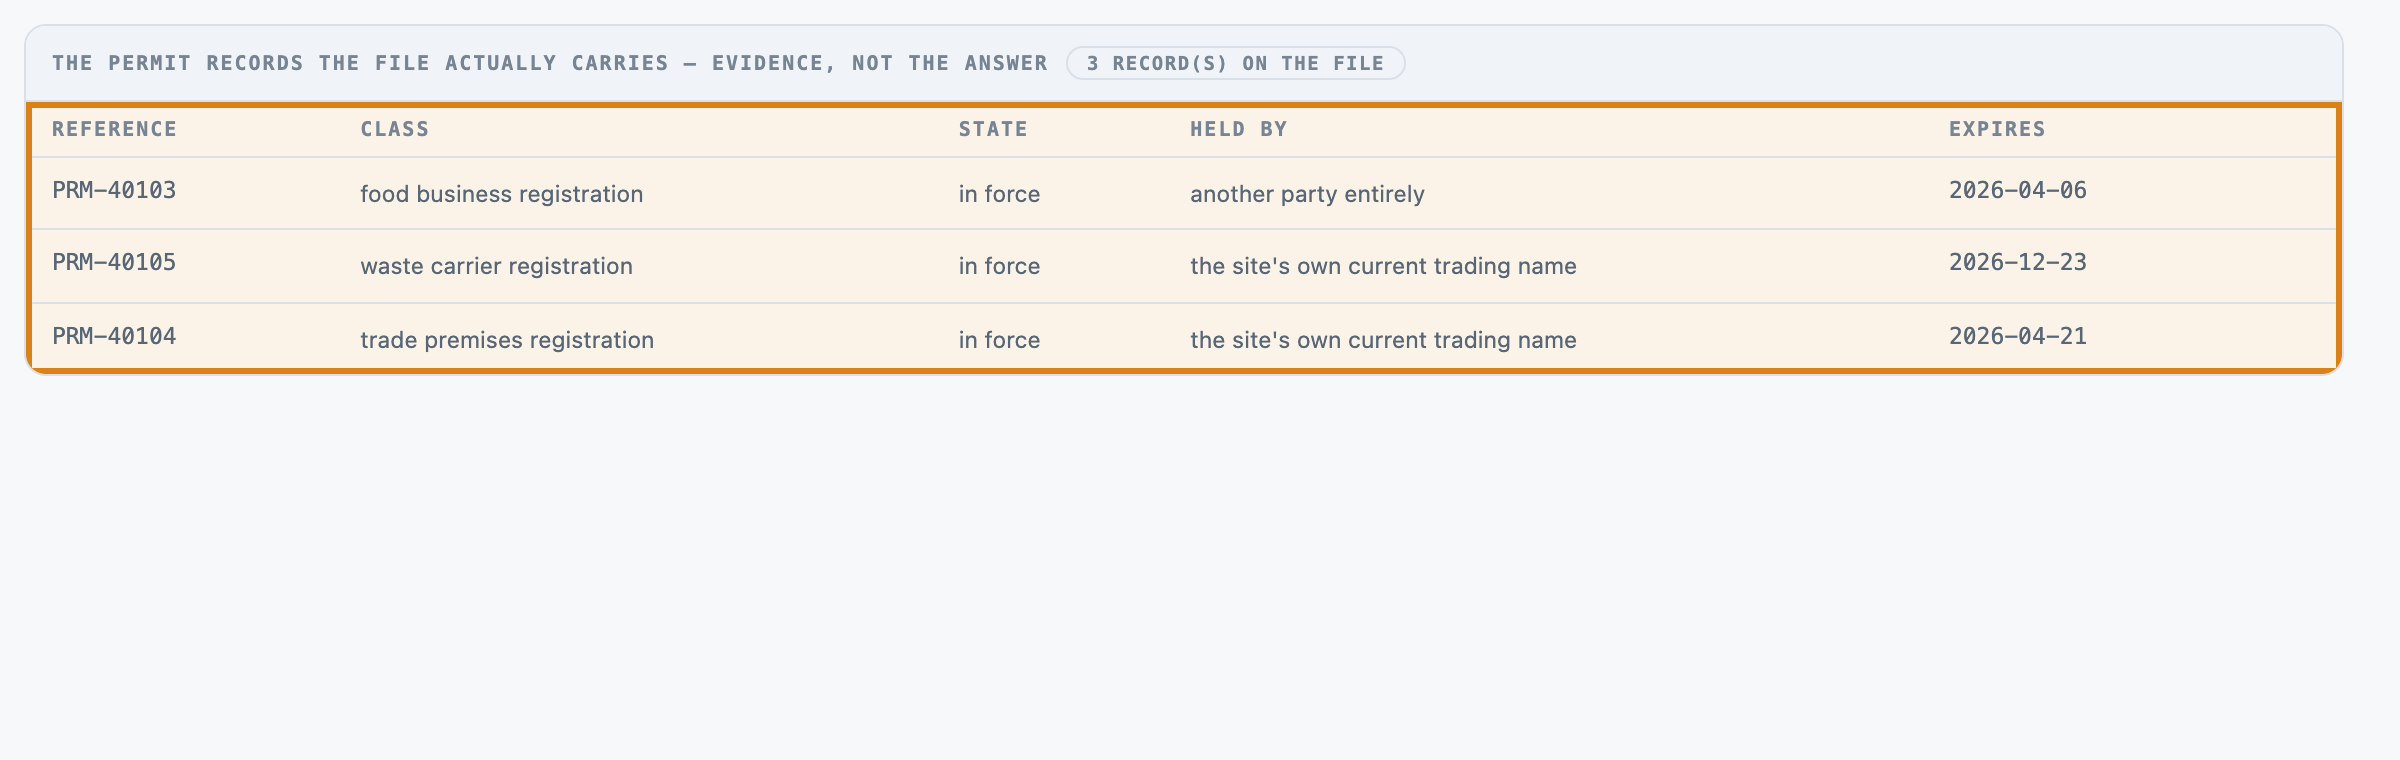The width and height of the screenshot is (2400, 760).
Task: Click 'in force' state for PRM-40103
Action: [x=999, y=194]
